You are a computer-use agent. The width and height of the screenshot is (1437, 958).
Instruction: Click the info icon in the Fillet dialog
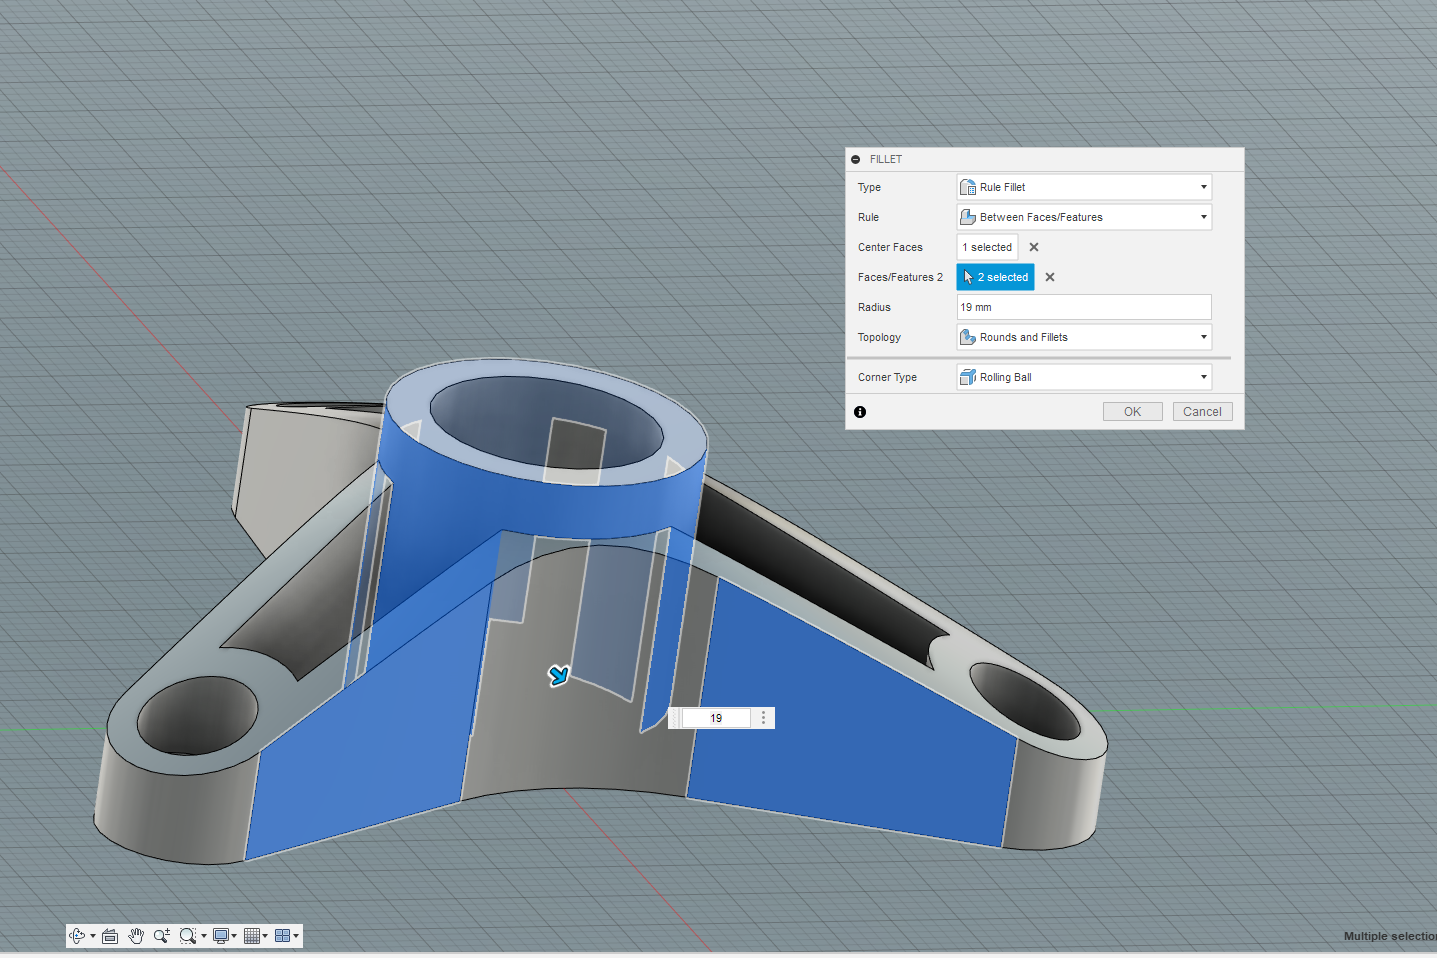[x=860, y=412]
